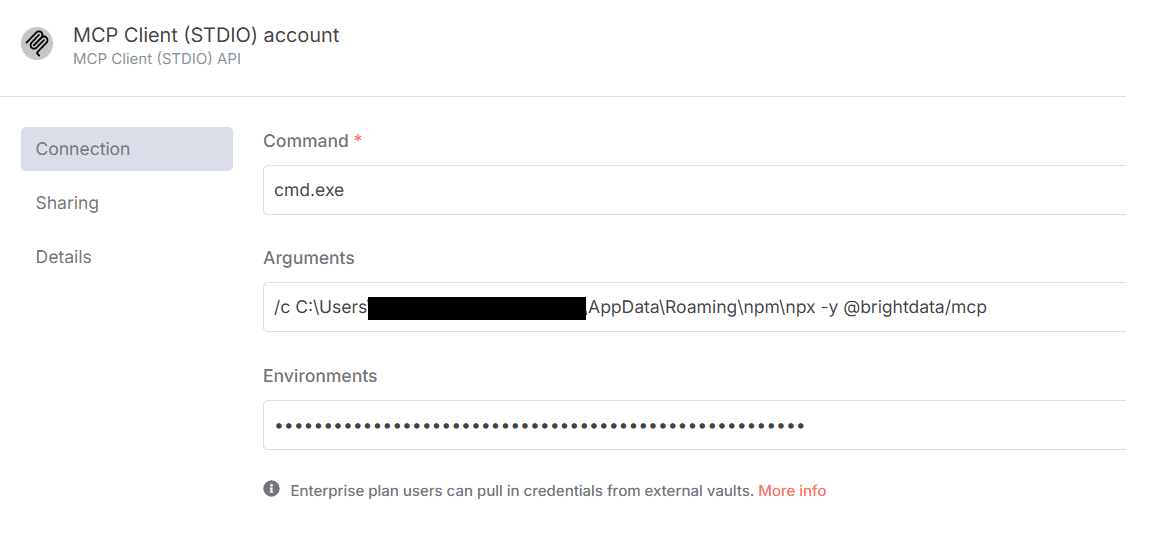Select the Connection tab

[x=127, y=149]
